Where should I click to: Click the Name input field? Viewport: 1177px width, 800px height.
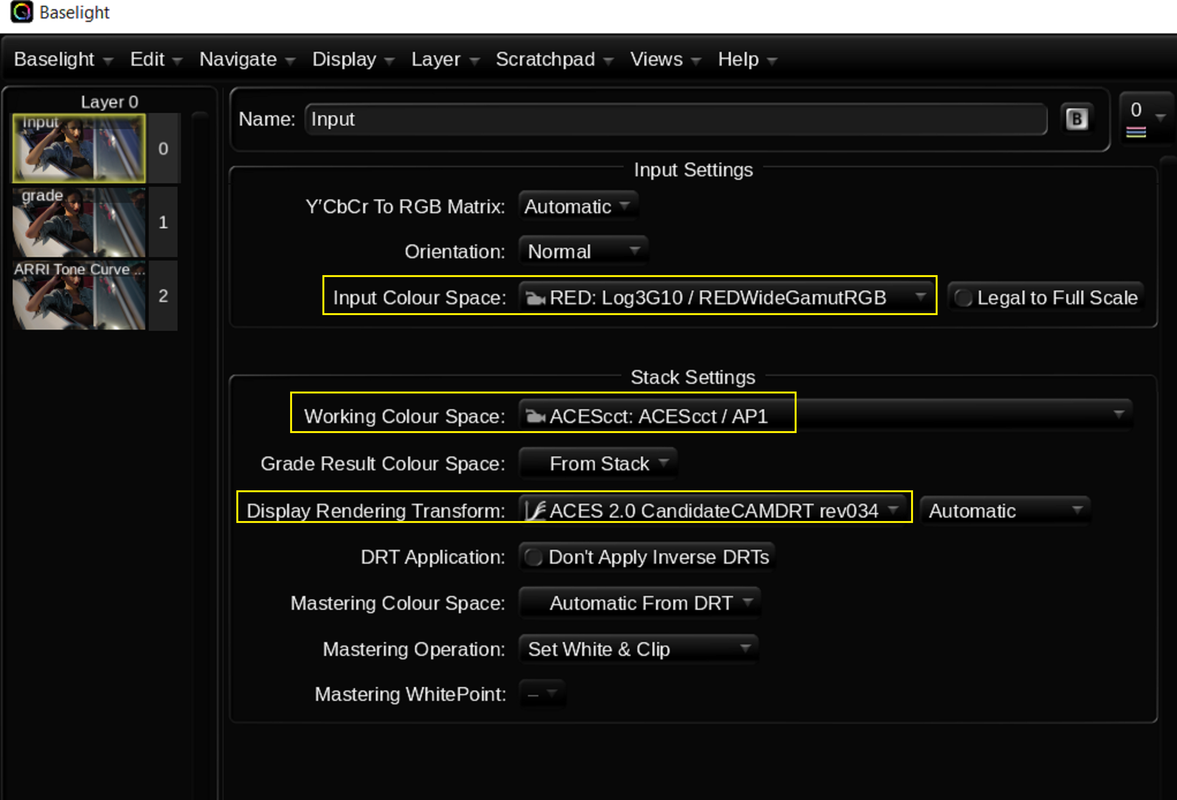tap(676, 119)
